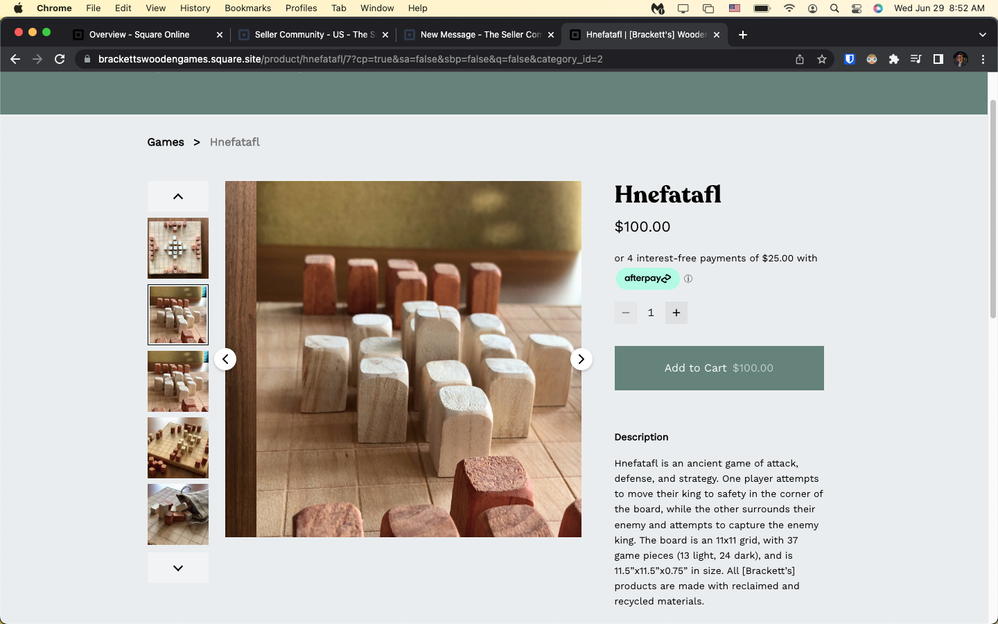This screenshot has height=624, width=998.
Task: Click the browser reload icon
Action: [x=60, y=59]
